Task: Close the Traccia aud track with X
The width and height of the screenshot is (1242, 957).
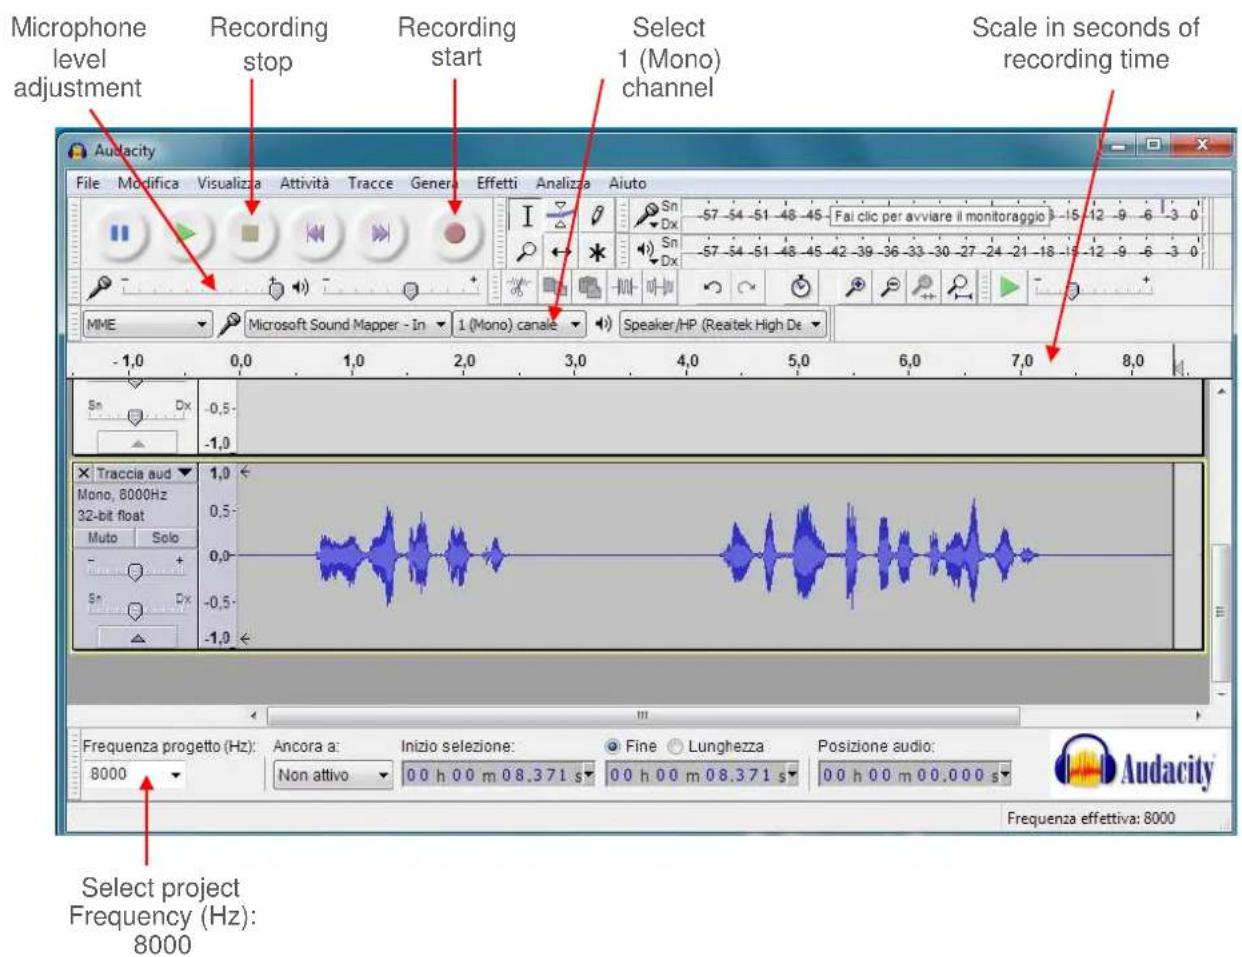Action: pyautogui.click(x=83, y=473)
